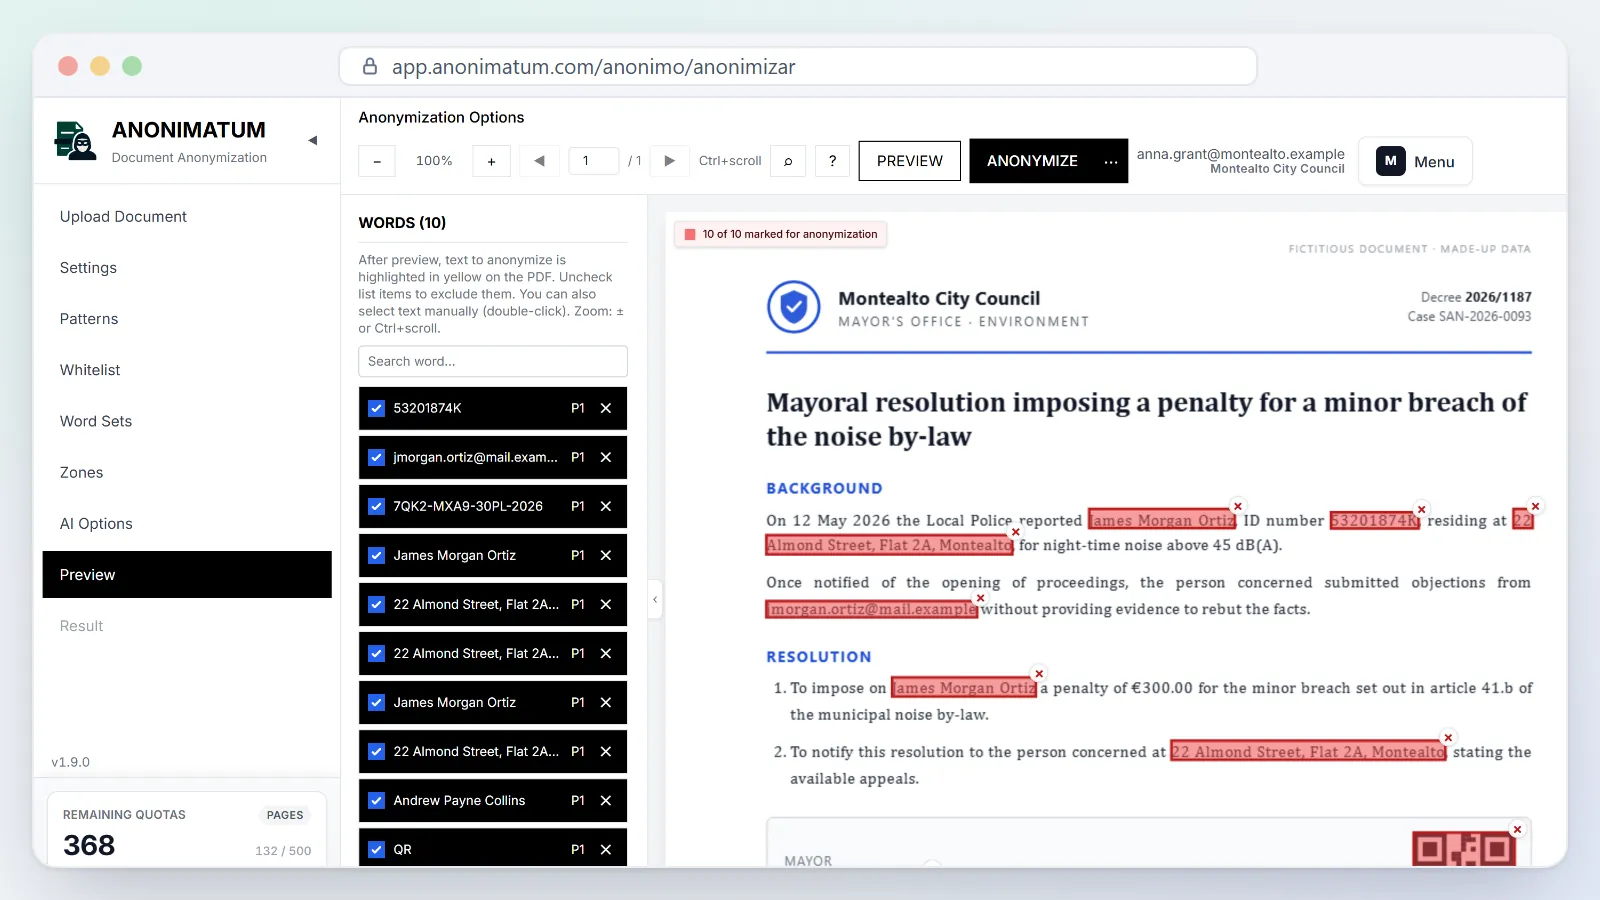Open the ANONYMIZE options ellipsis dropdown

(1111, 161)
